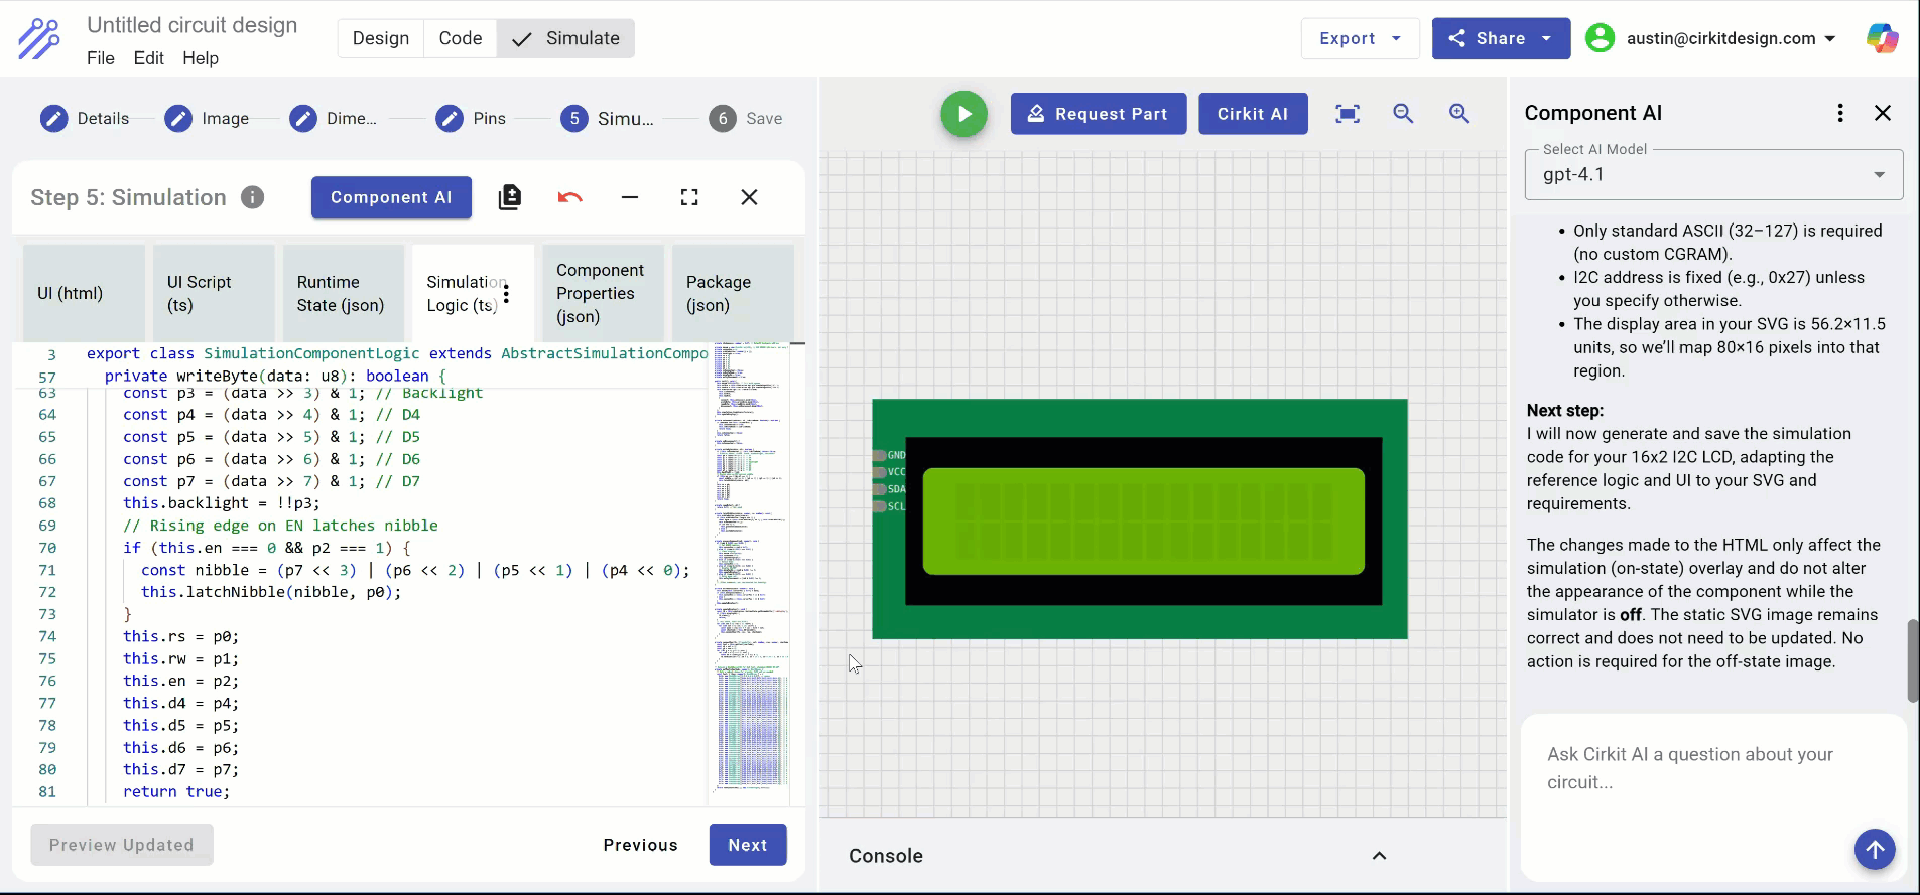
Task: Click the Image step pencil icon
Action: [x=178, y=119]
